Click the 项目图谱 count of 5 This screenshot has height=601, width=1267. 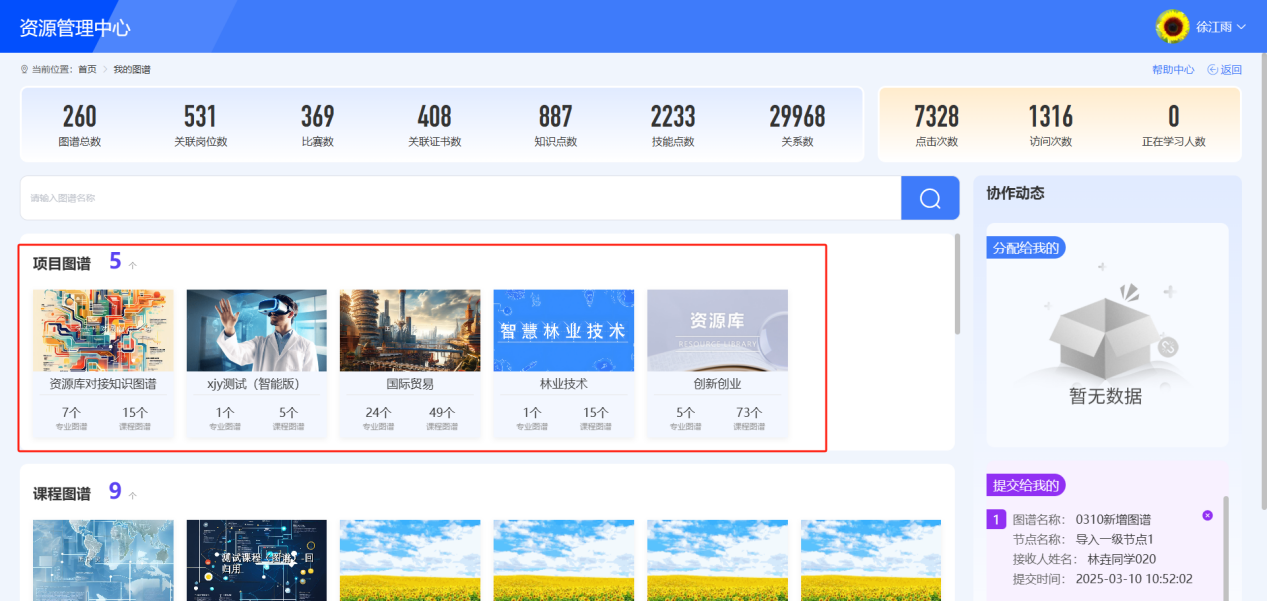click(x=115, y=262)
